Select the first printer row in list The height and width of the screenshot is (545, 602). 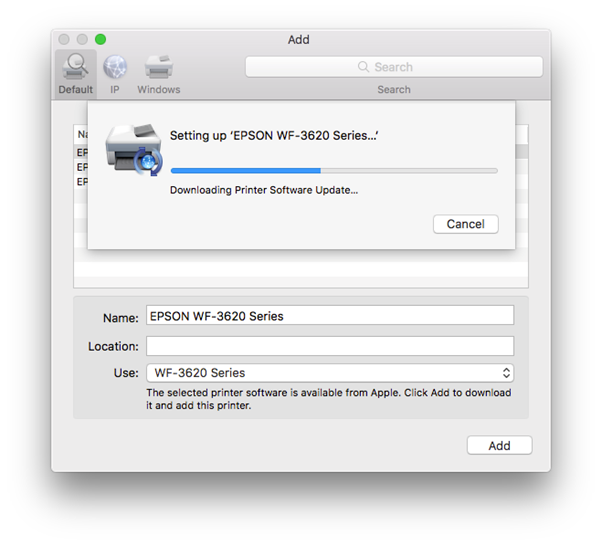point(81,153)
